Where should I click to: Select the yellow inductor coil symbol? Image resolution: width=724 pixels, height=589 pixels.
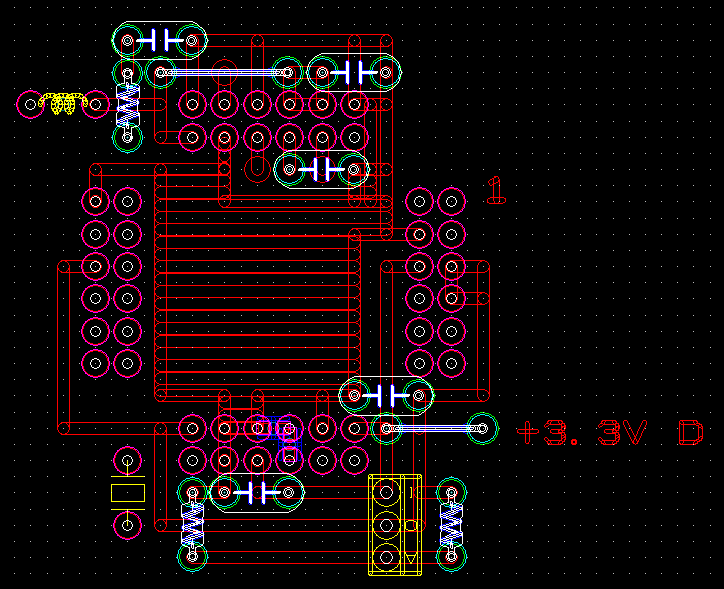(63, 104)
